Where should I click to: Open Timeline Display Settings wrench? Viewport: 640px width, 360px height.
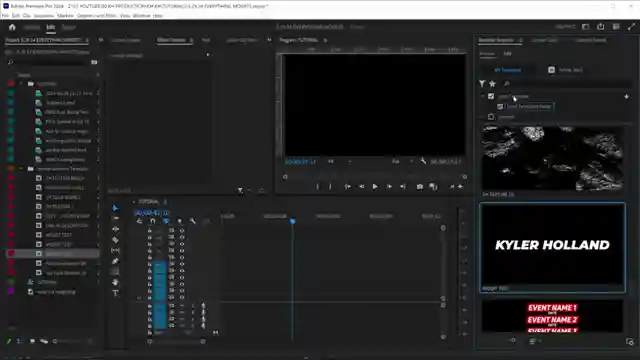click(193, 221)
